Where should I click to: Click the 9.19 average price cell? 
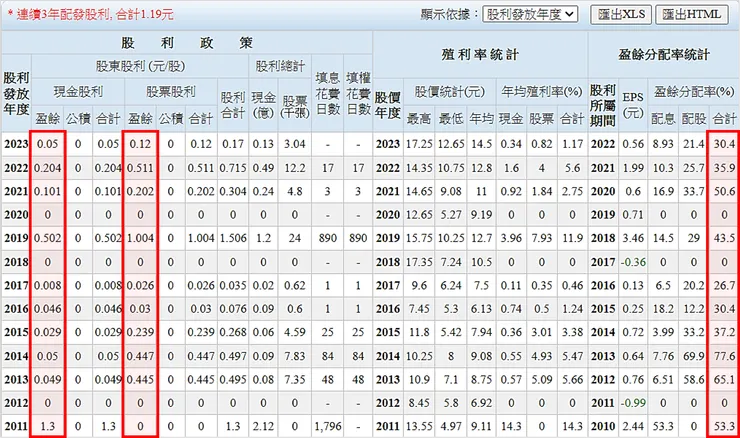pos(481,215)
